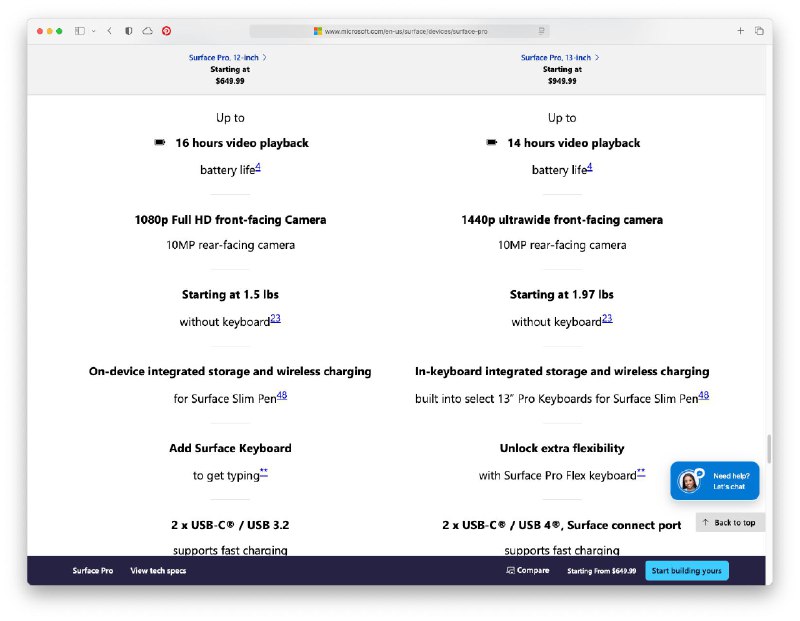Toggle the Safari sidebar icon

[80, 31]
